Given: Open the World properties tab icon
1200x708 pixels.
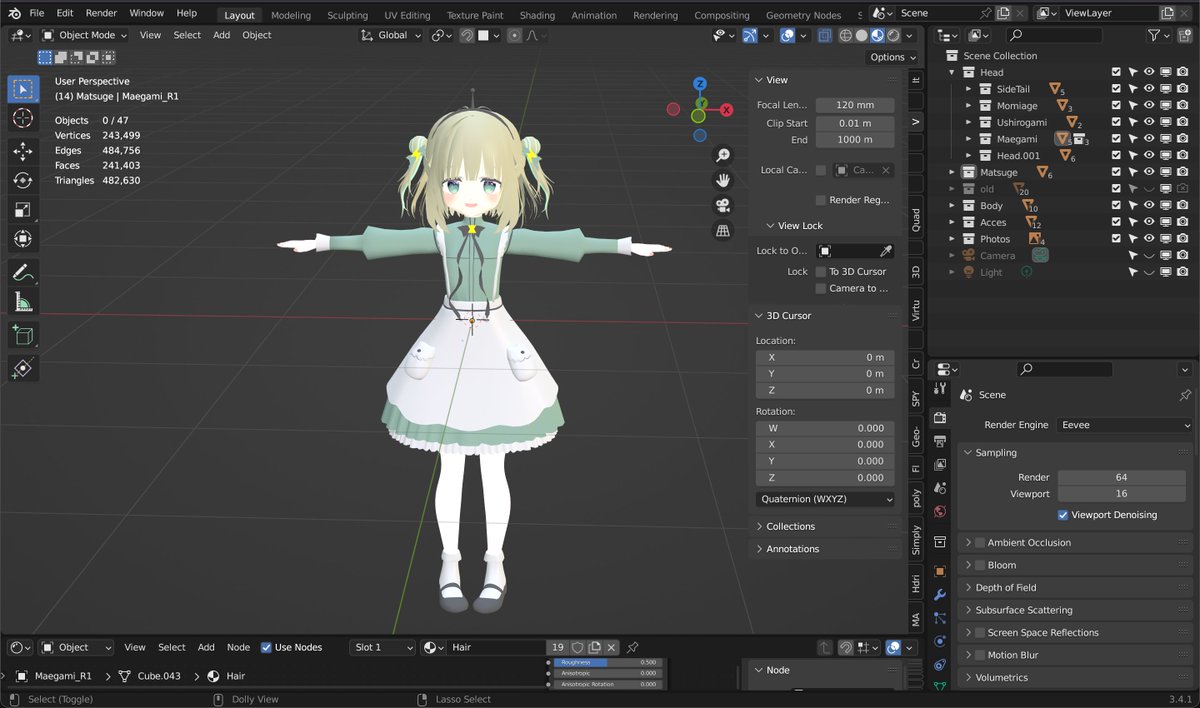Looking at the screenshot, I should click(939, 511).
